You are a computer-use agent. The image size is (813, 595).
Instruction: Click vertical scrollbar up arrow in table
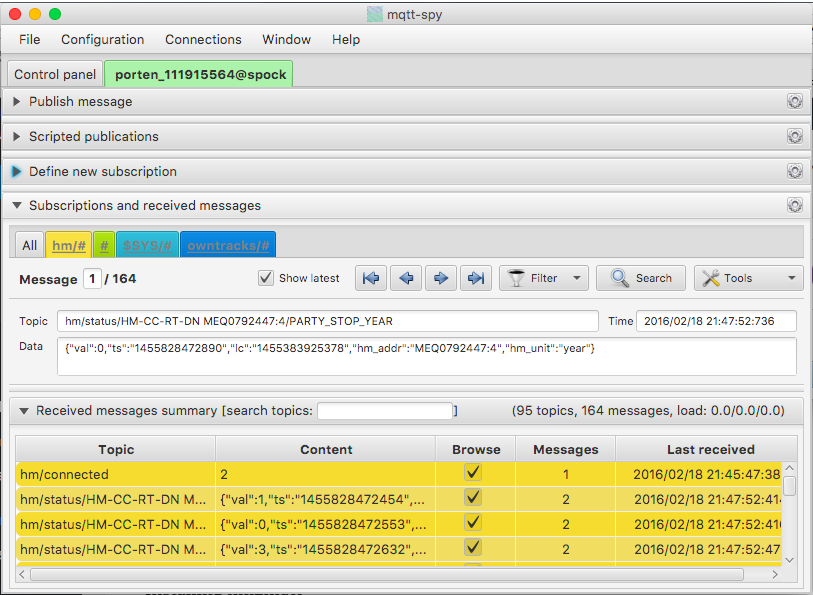[x=789, y=468]
